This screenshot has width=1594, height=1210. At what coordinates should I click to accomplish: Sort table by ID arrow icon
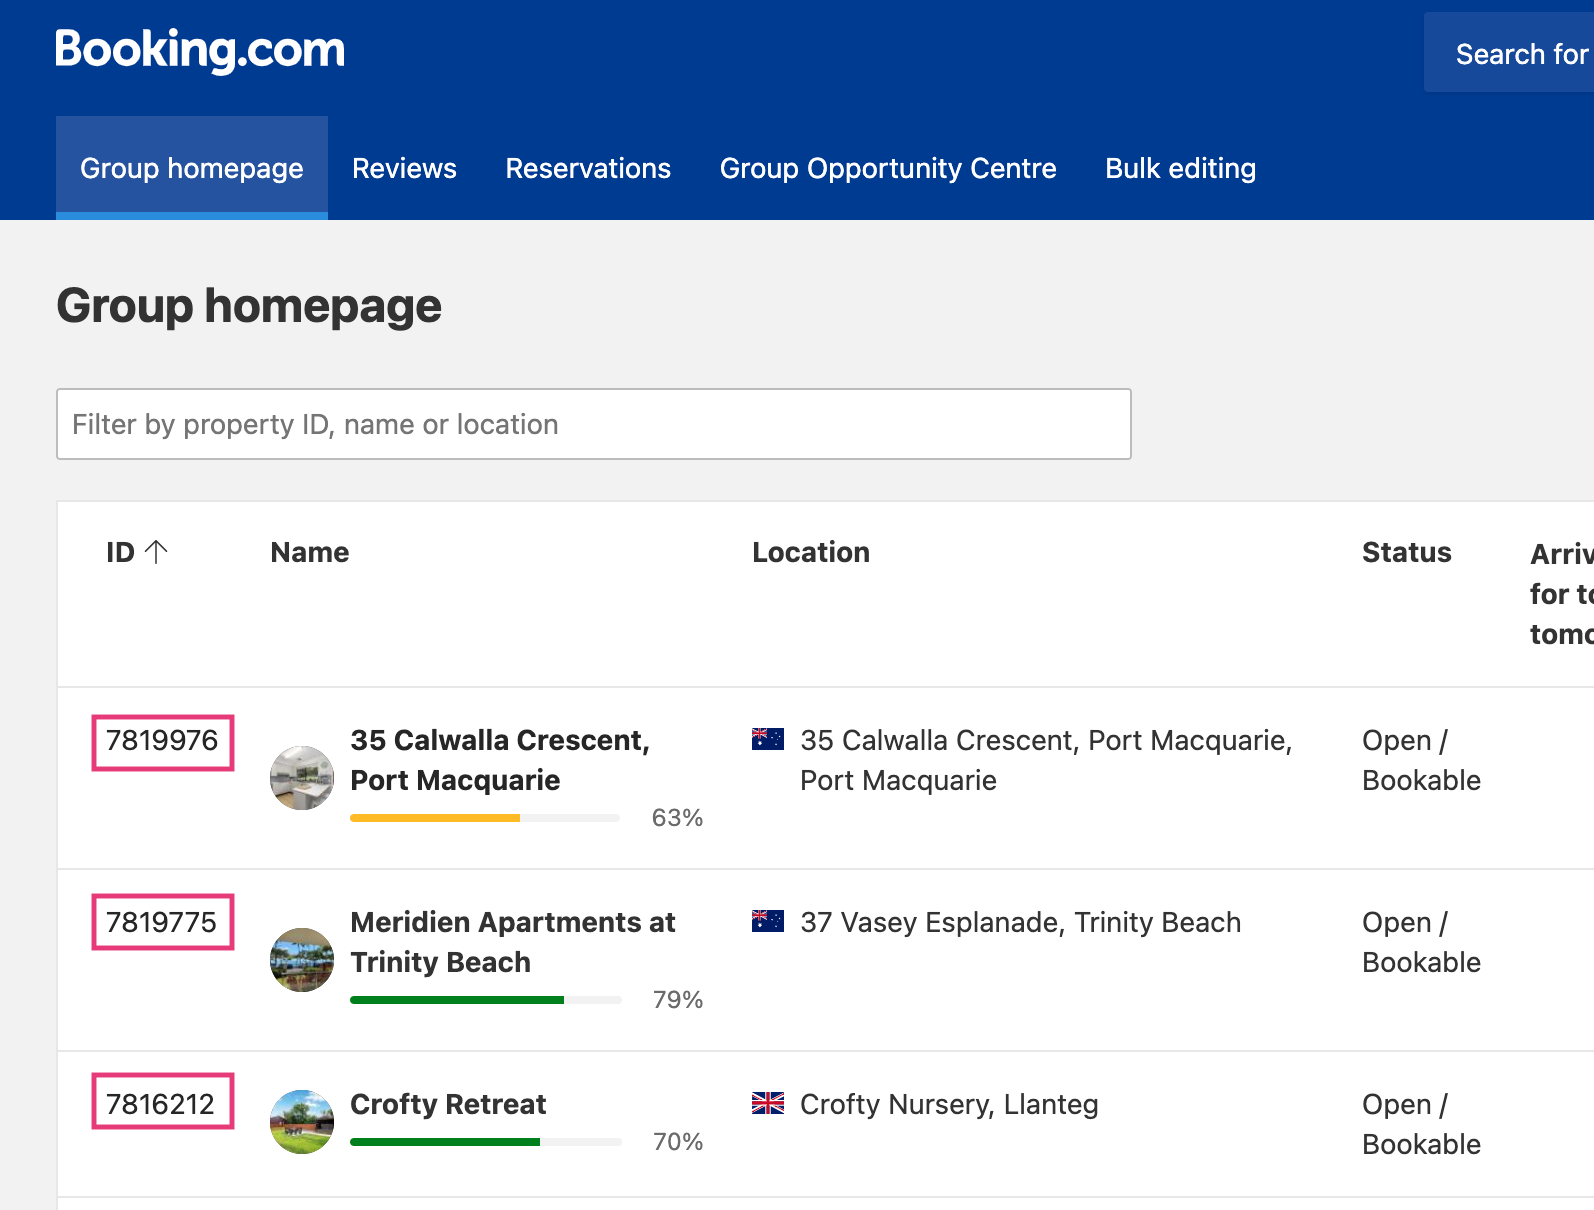pyautogui.click(x=156, y=551)
